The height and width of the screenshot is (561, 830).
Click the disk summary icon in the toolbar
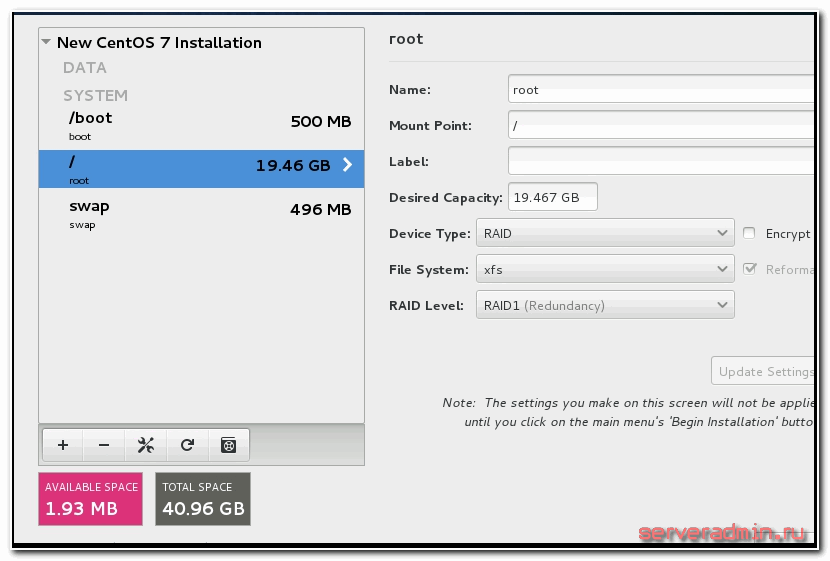coord(228,445)
